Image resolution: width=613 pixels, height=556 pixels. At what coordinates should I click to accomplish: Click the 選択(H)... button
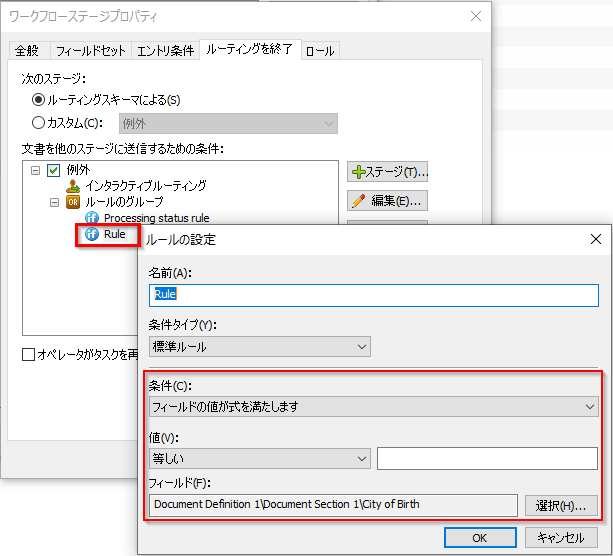point(561,506)
